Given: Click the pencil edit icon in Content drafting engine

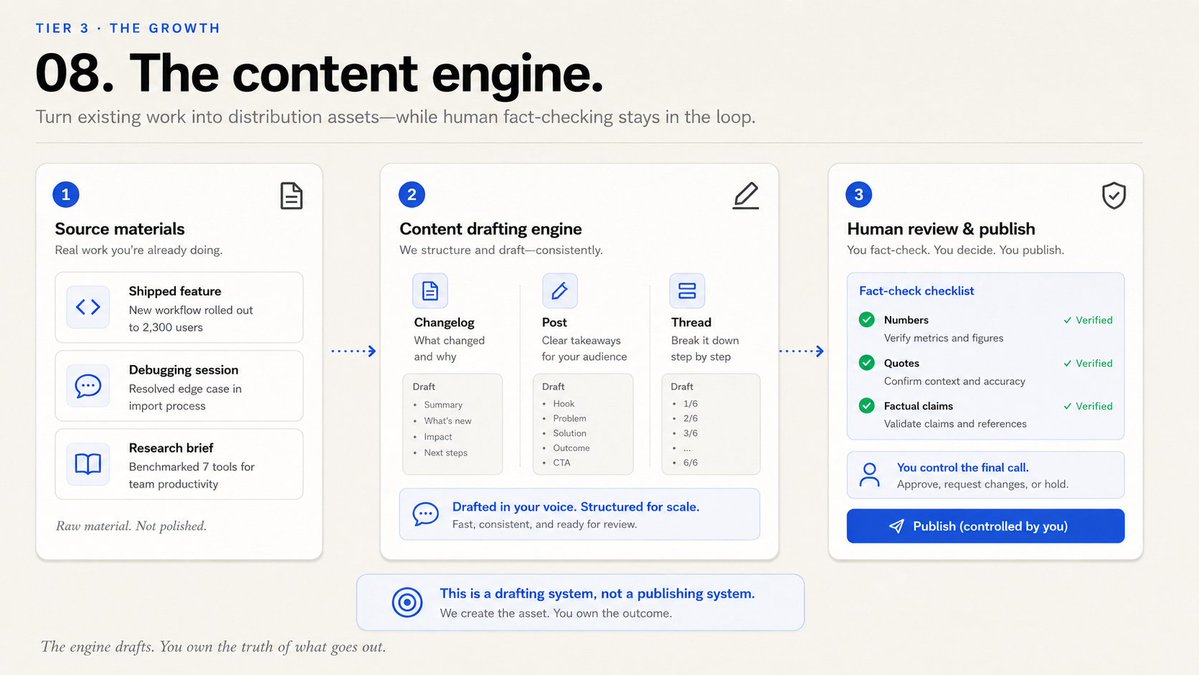Looking at the screenshot, I should 746,196.
